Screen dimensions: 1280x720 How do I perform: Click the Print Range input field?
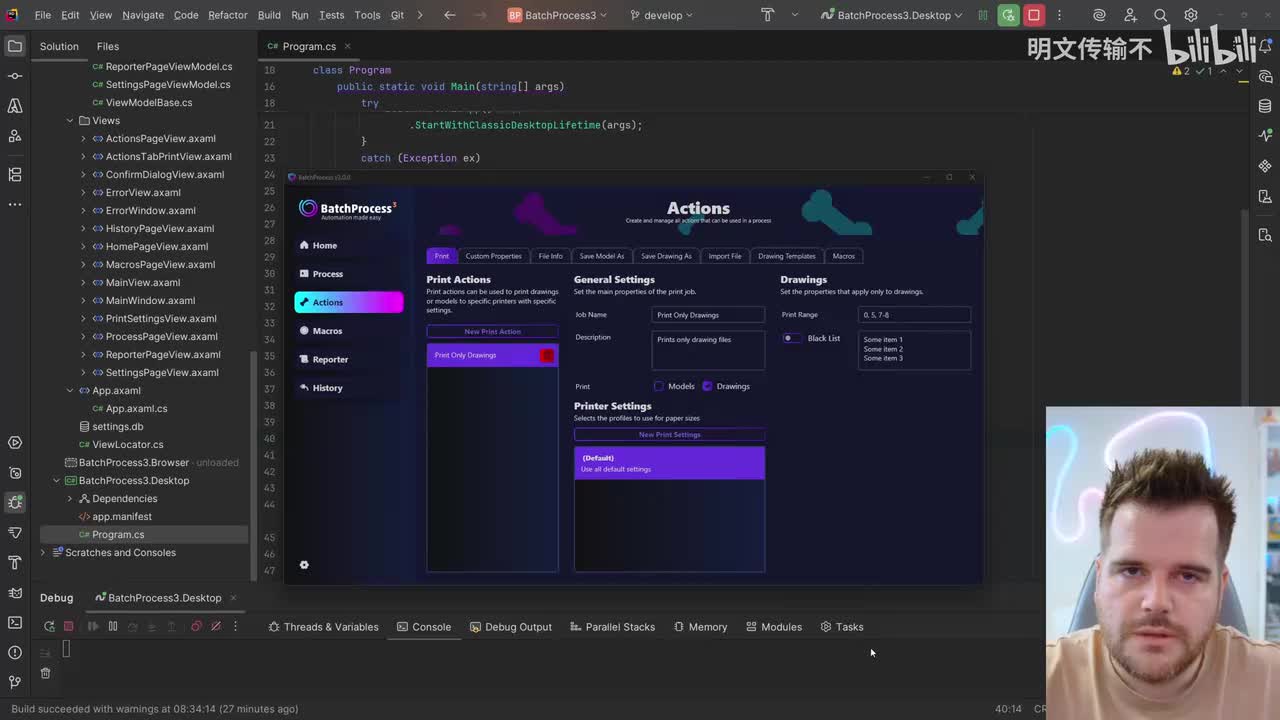tap(914, 315)
